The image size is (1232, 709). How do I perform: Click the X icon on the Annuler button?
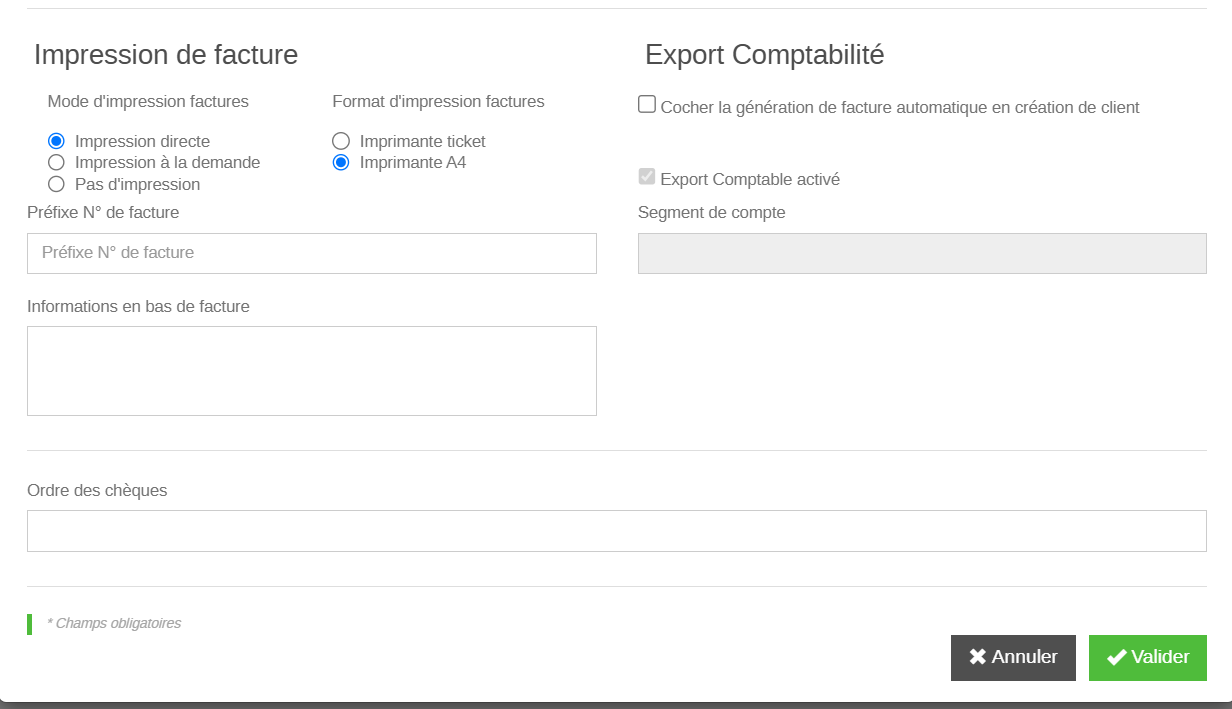tap(977, 657)
